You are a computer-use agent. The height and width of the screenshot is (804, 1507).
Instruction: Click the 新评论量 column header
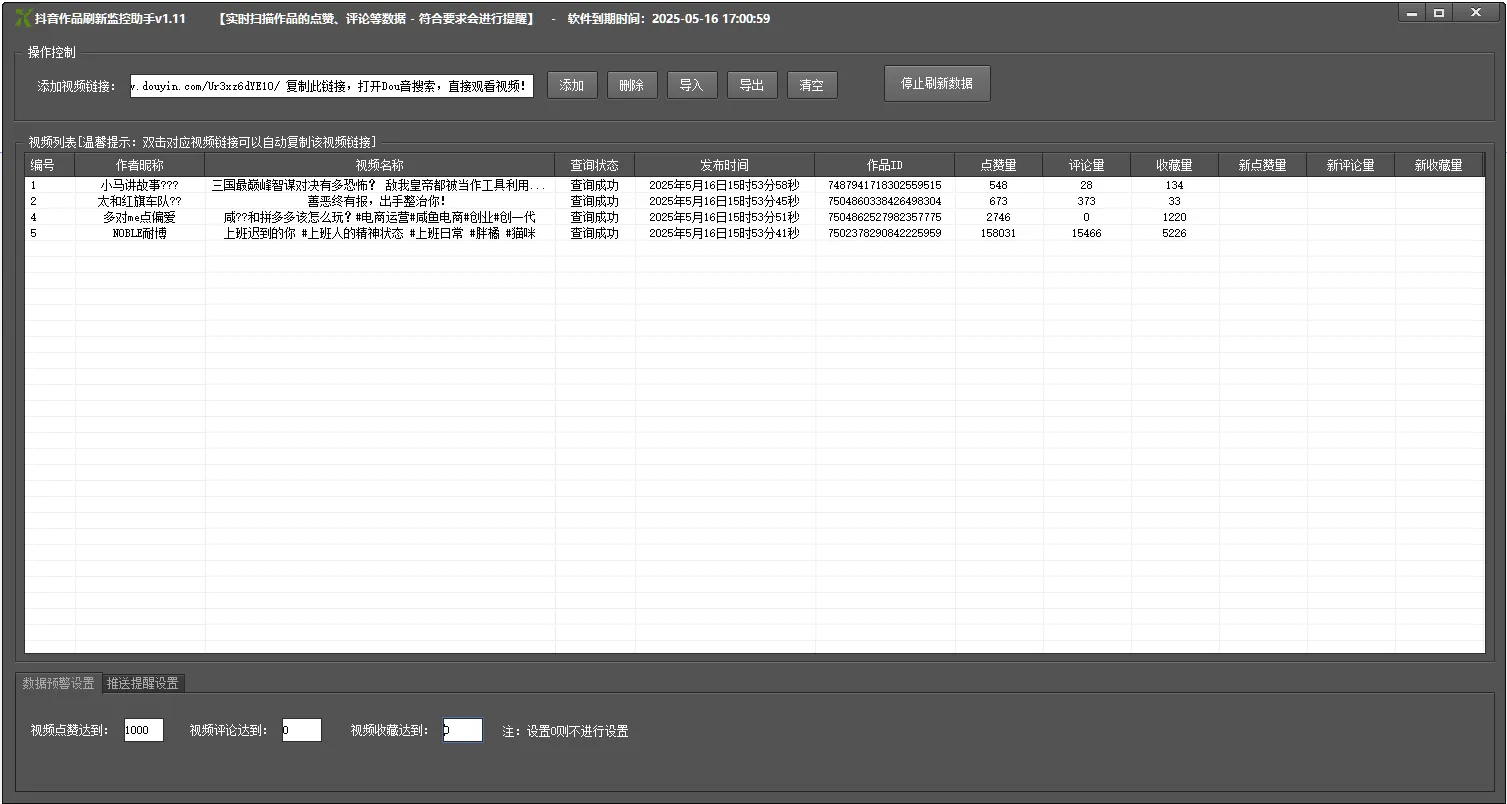pos(1350,165)
